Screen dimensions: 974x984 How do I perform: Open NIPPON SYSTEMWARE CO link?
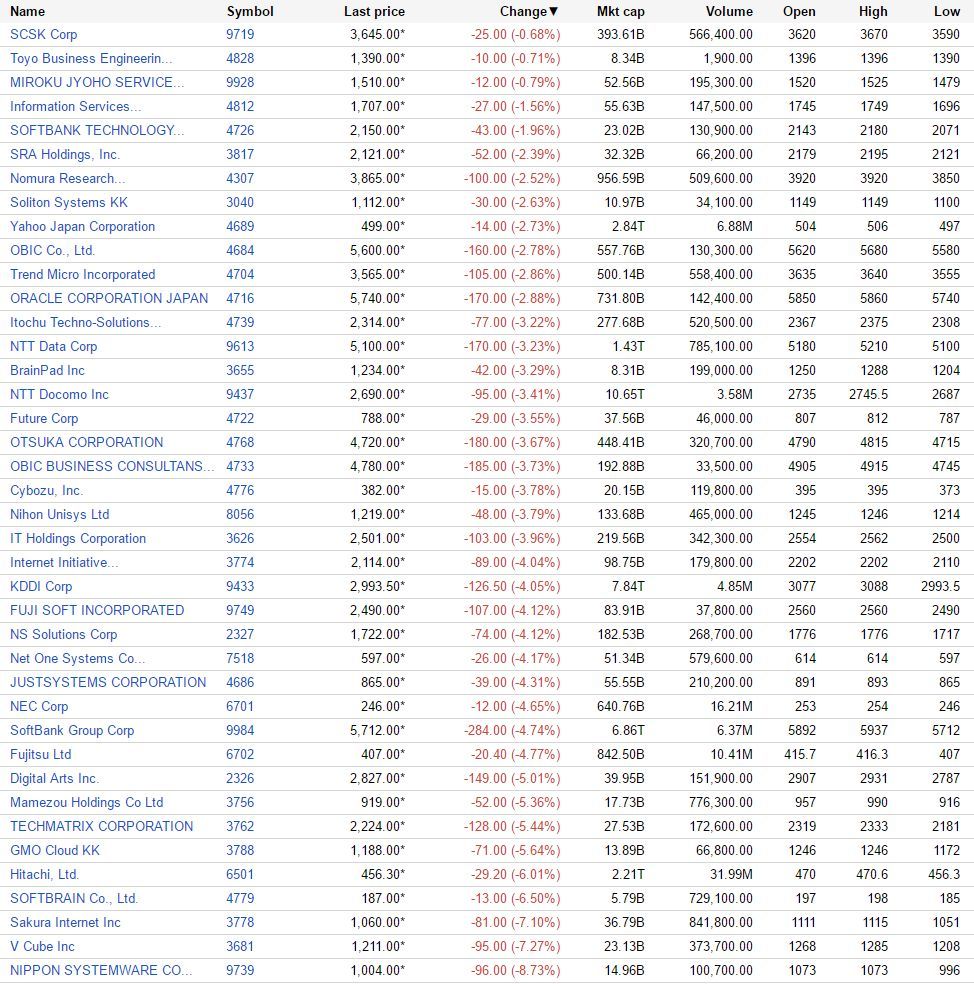point(101,970)
